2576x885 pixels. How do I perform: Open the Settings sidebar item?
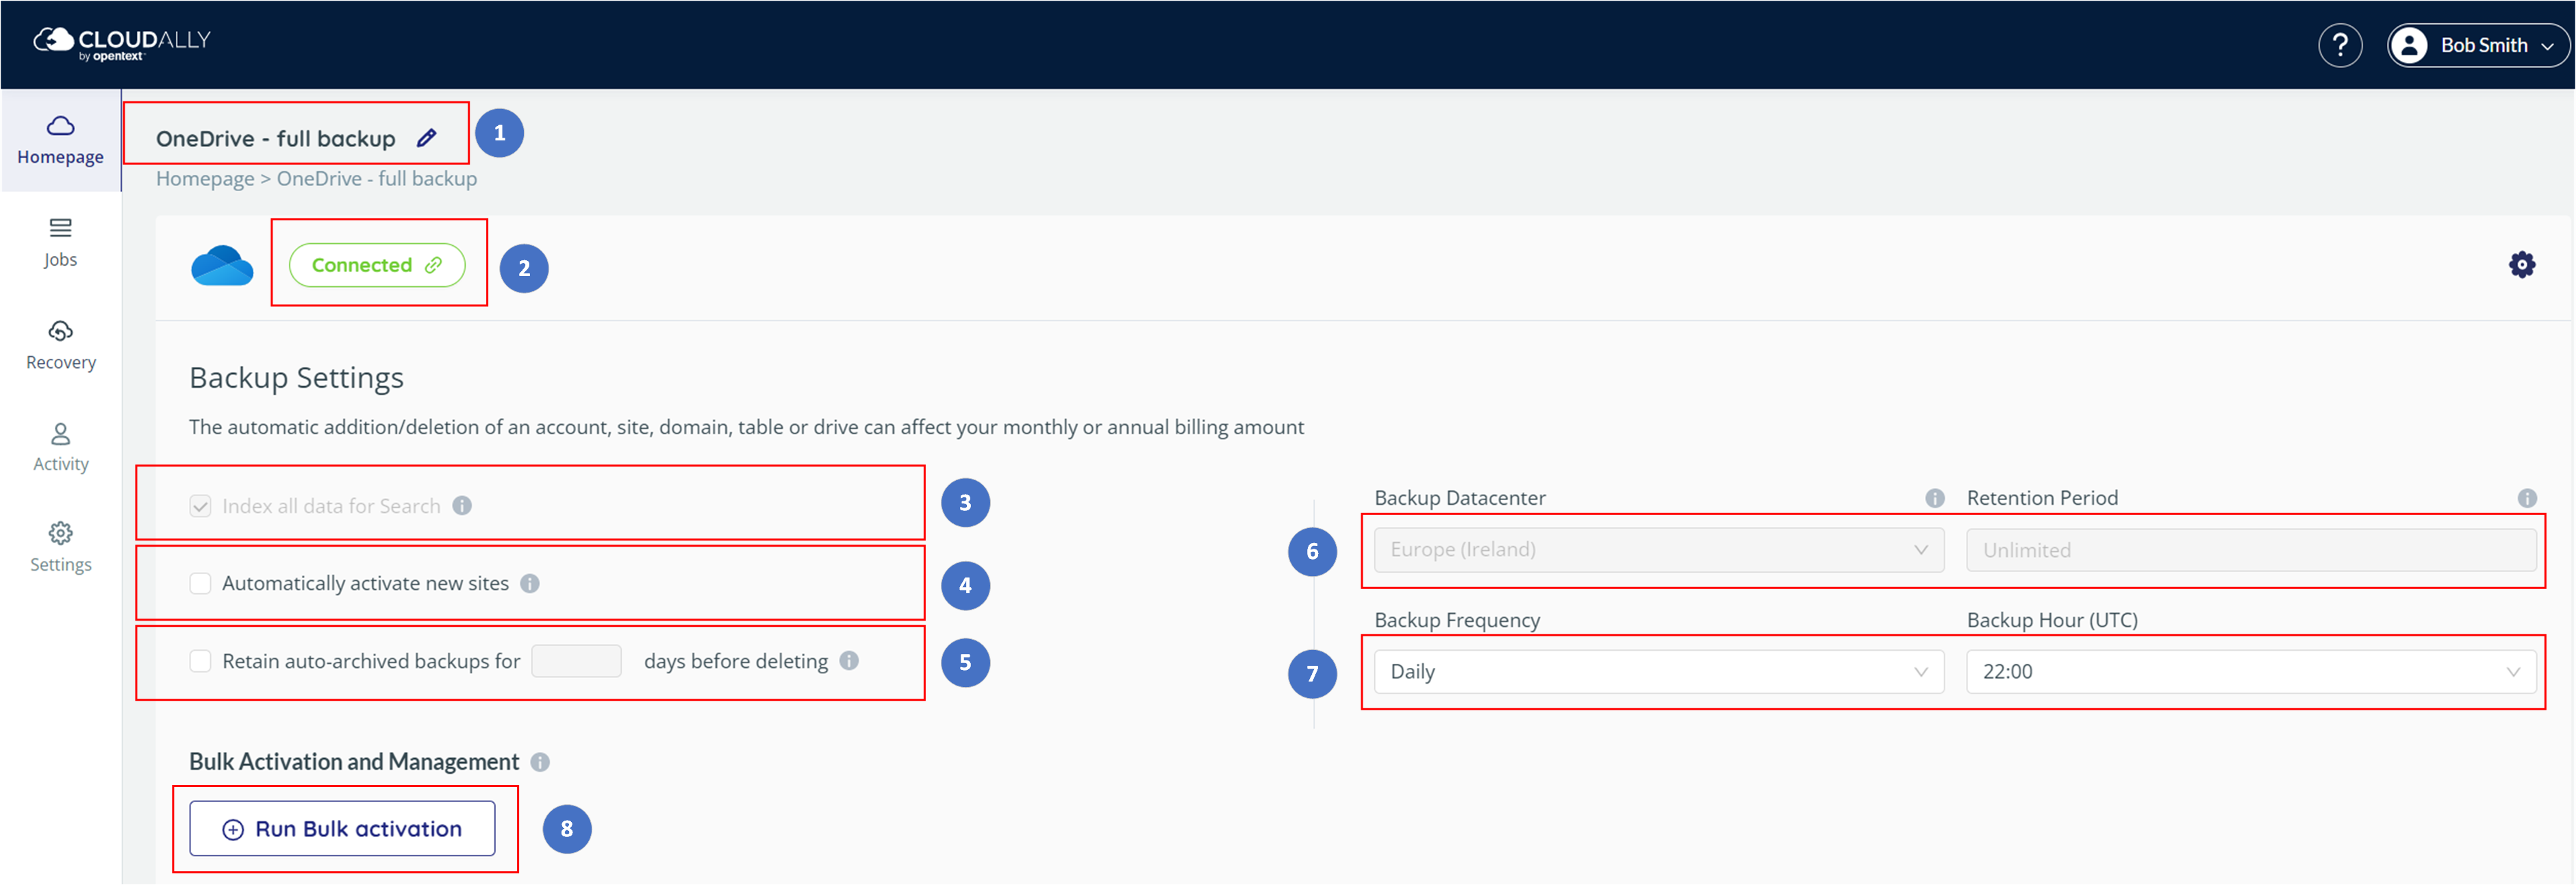click(60, 548)
